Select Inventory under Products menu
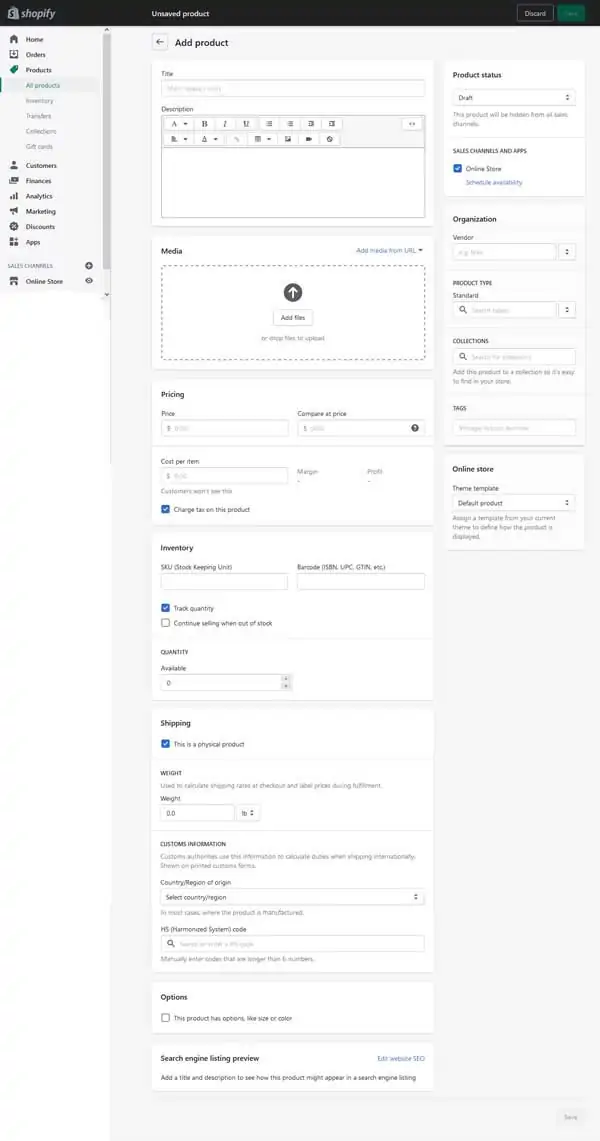 (39, 100)
